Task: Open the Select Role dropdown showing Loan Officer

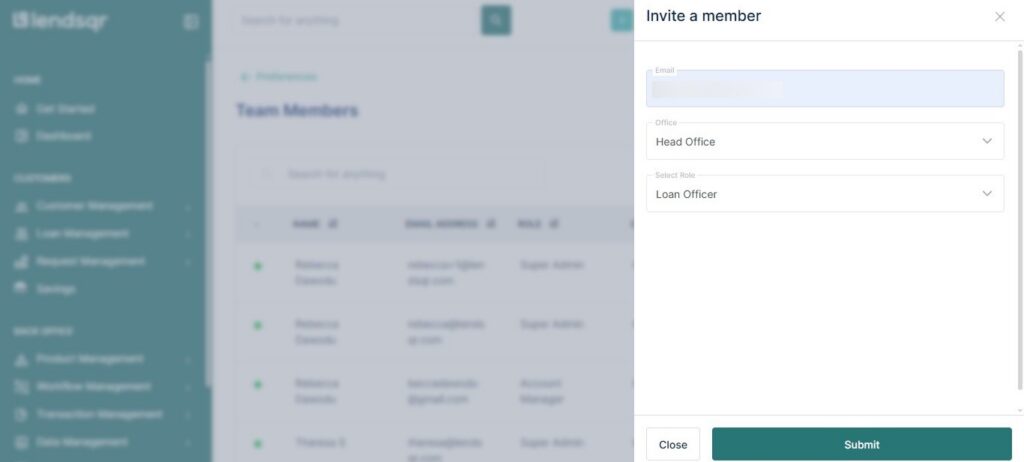Action: click(825, 194)
